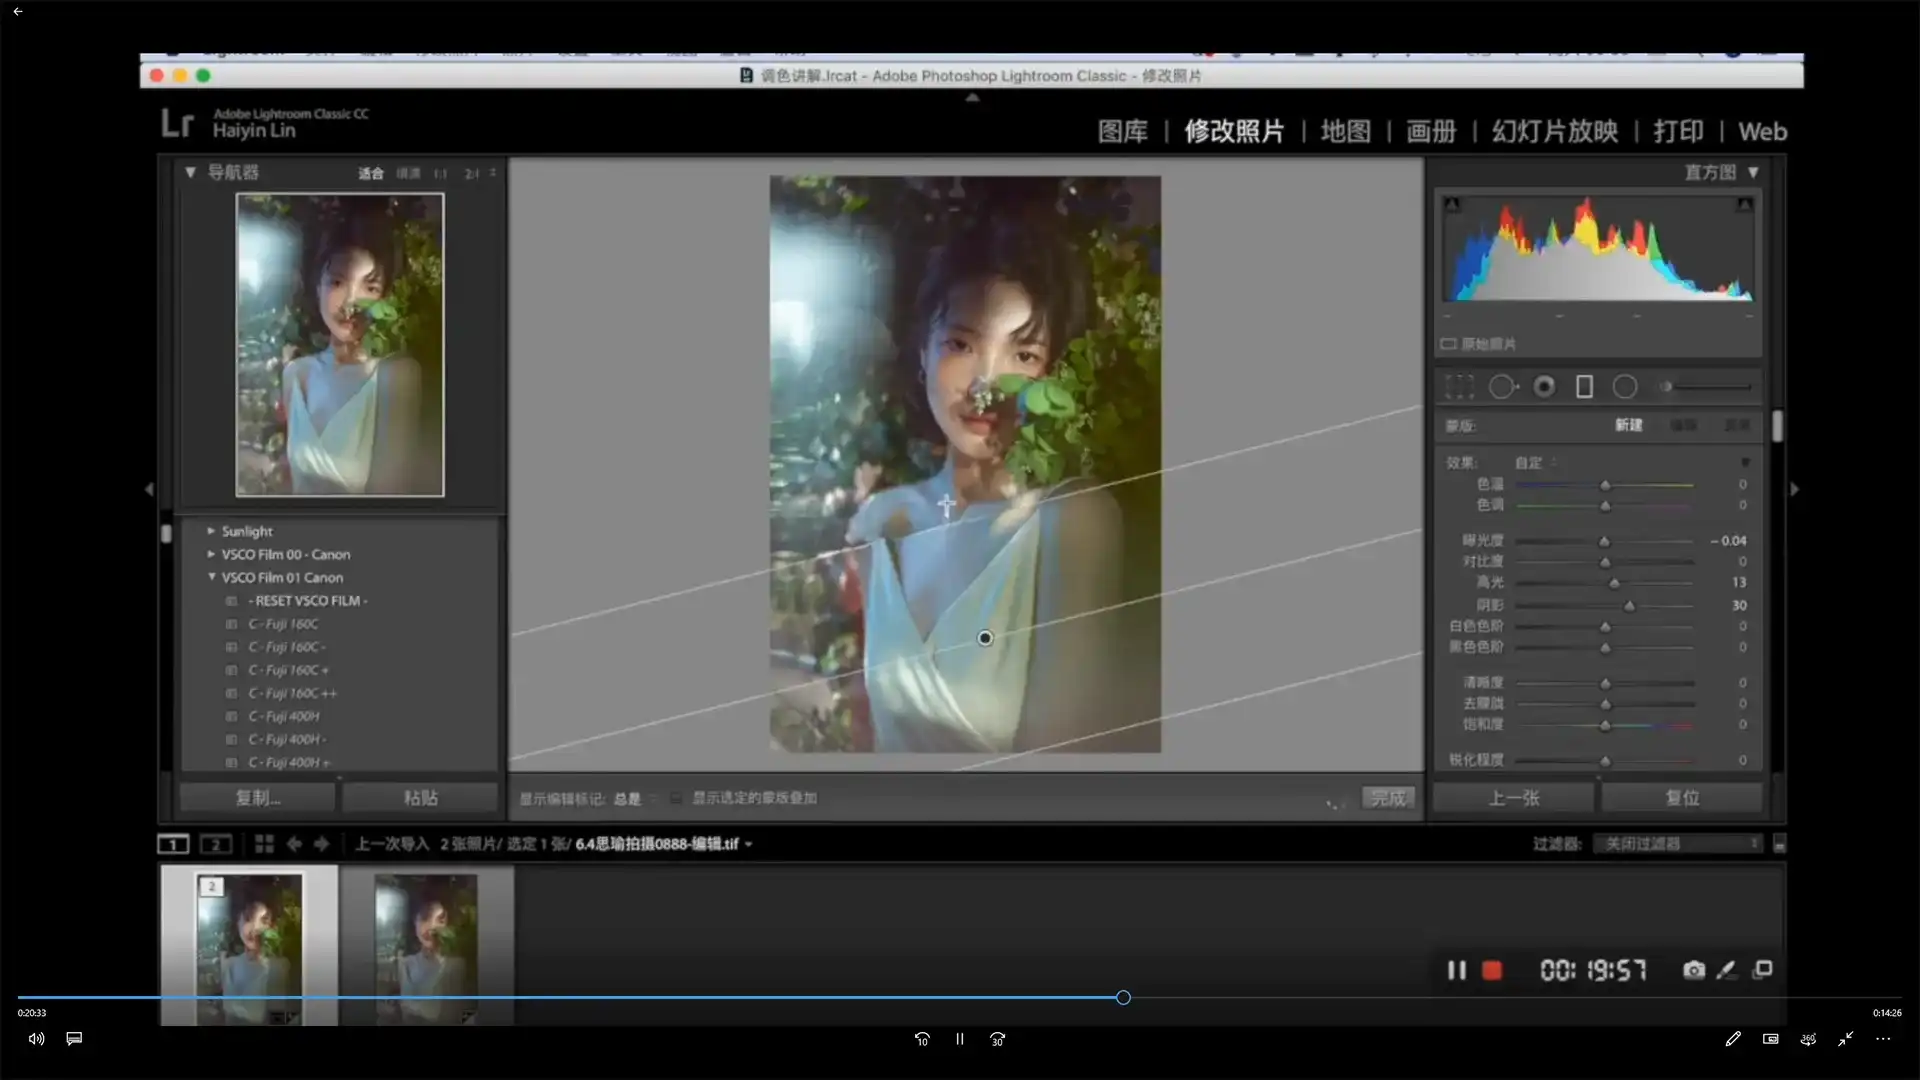1920x1080 pixels.
Task: Enable subtitles with the CC button
Action: (x=74, y=1039)
